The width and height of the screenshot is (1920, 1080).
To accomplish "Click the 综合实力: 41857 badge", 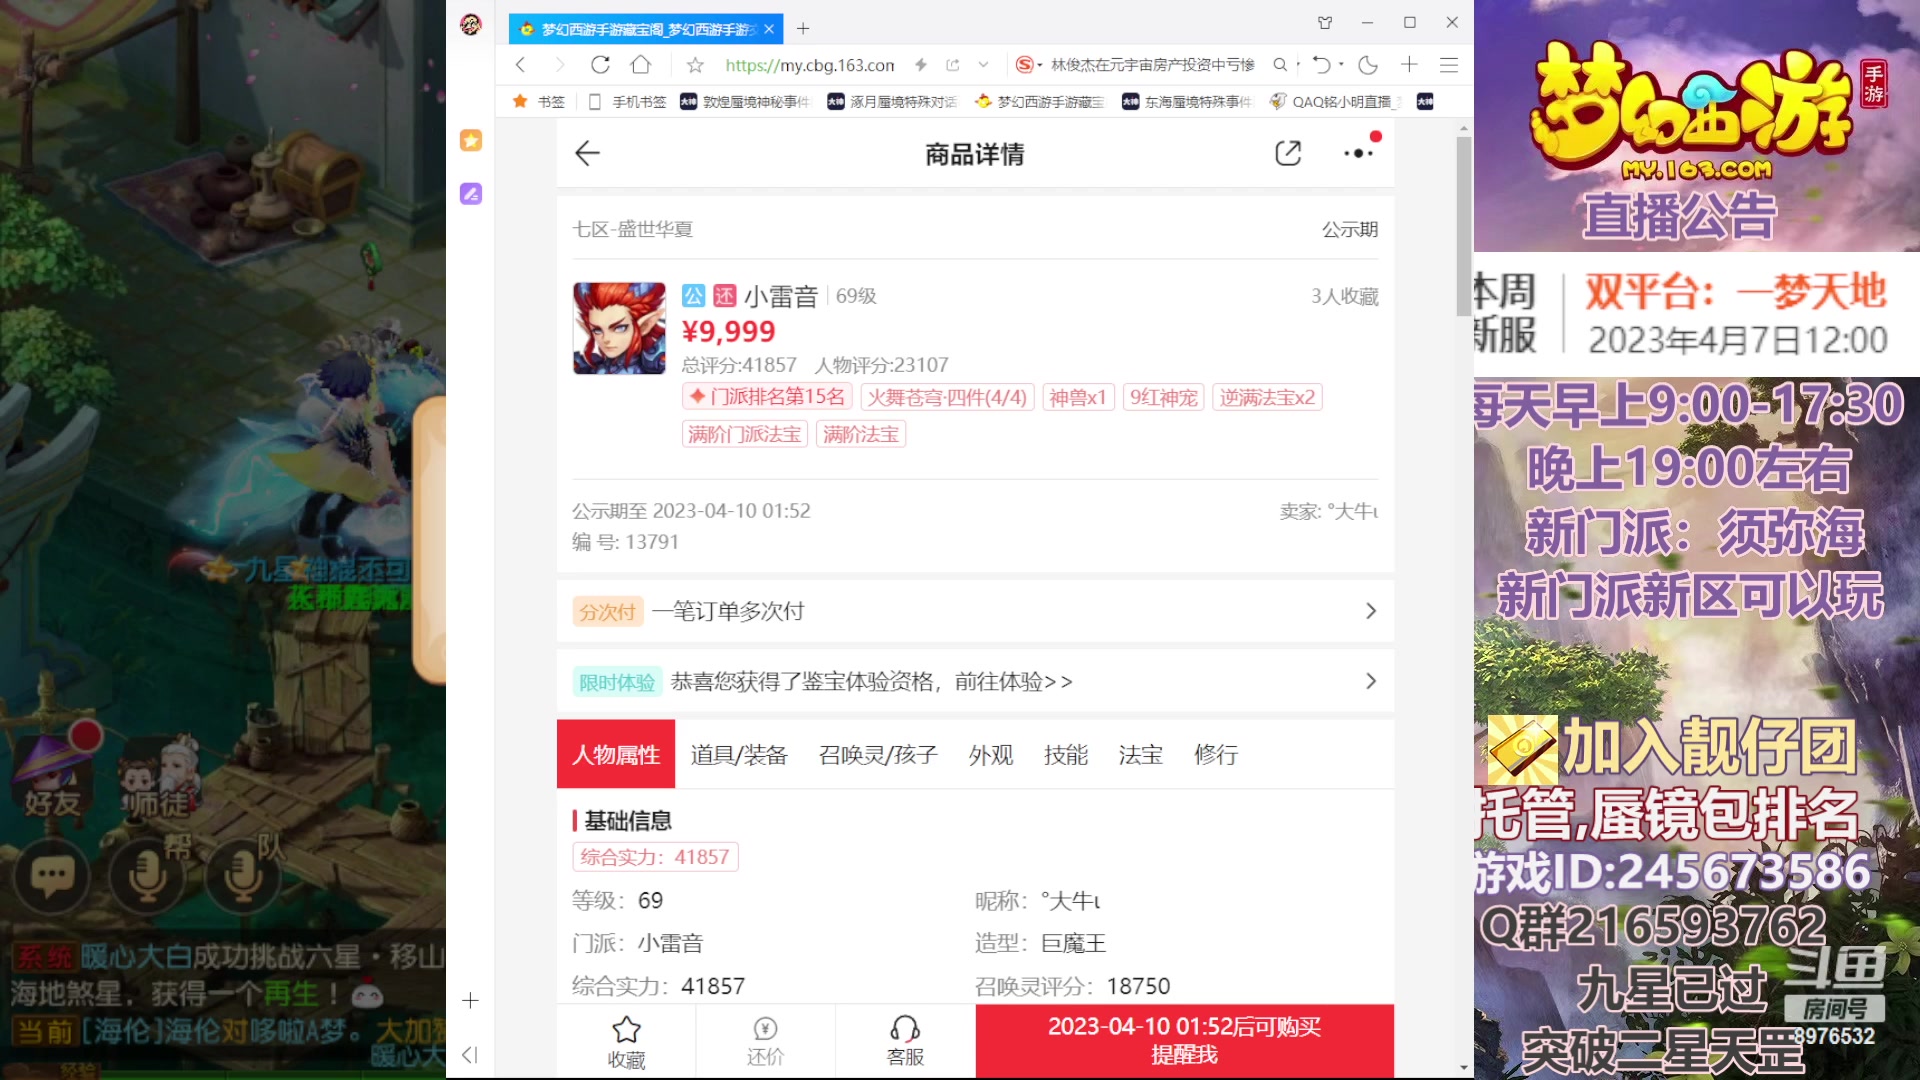I will 655,857.
